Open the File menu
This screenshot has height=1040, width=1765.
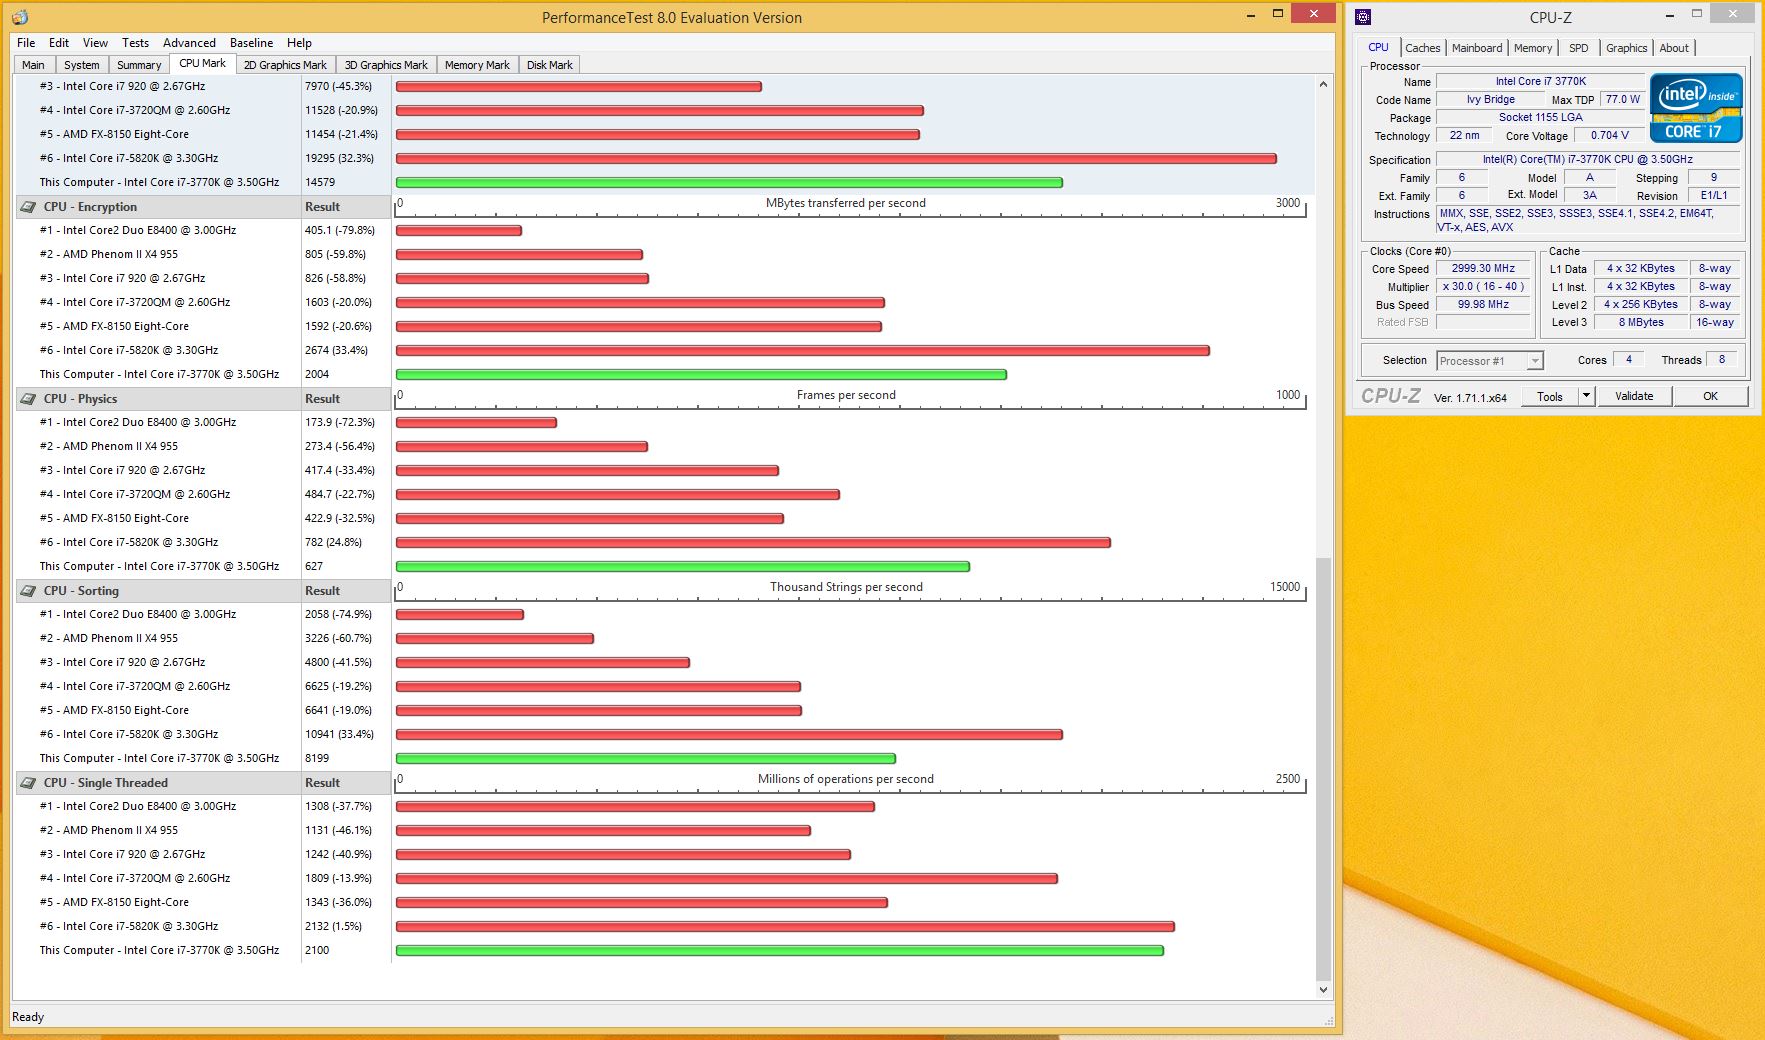point(26,43)
